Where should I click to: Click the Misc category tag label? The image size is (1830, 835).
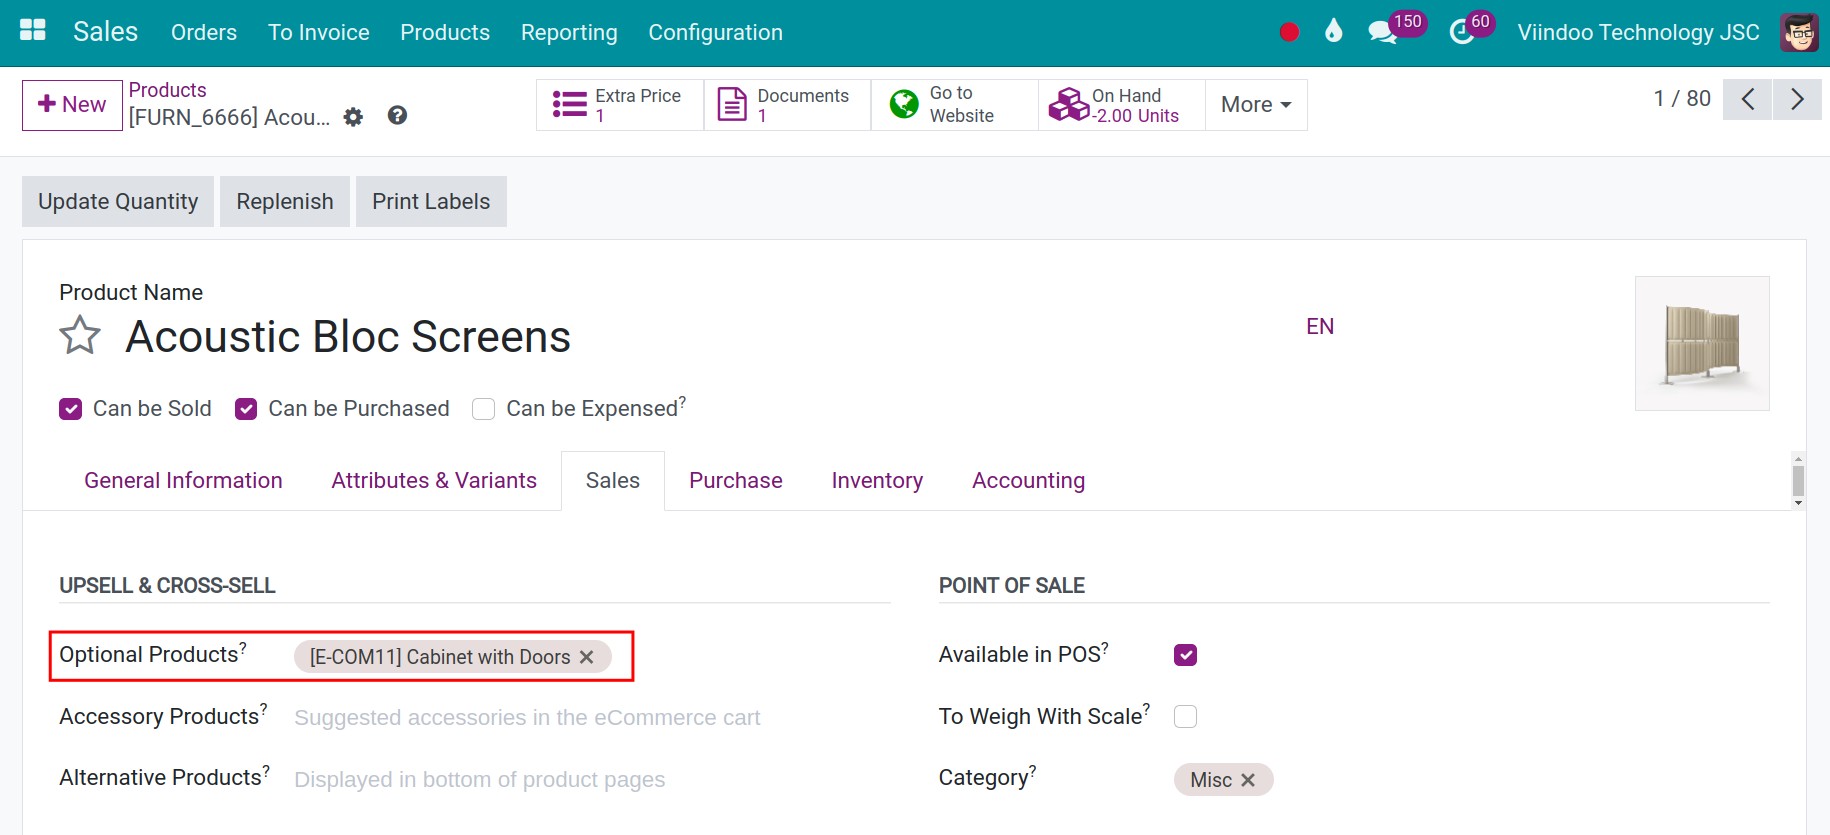tap(1211, 780)
